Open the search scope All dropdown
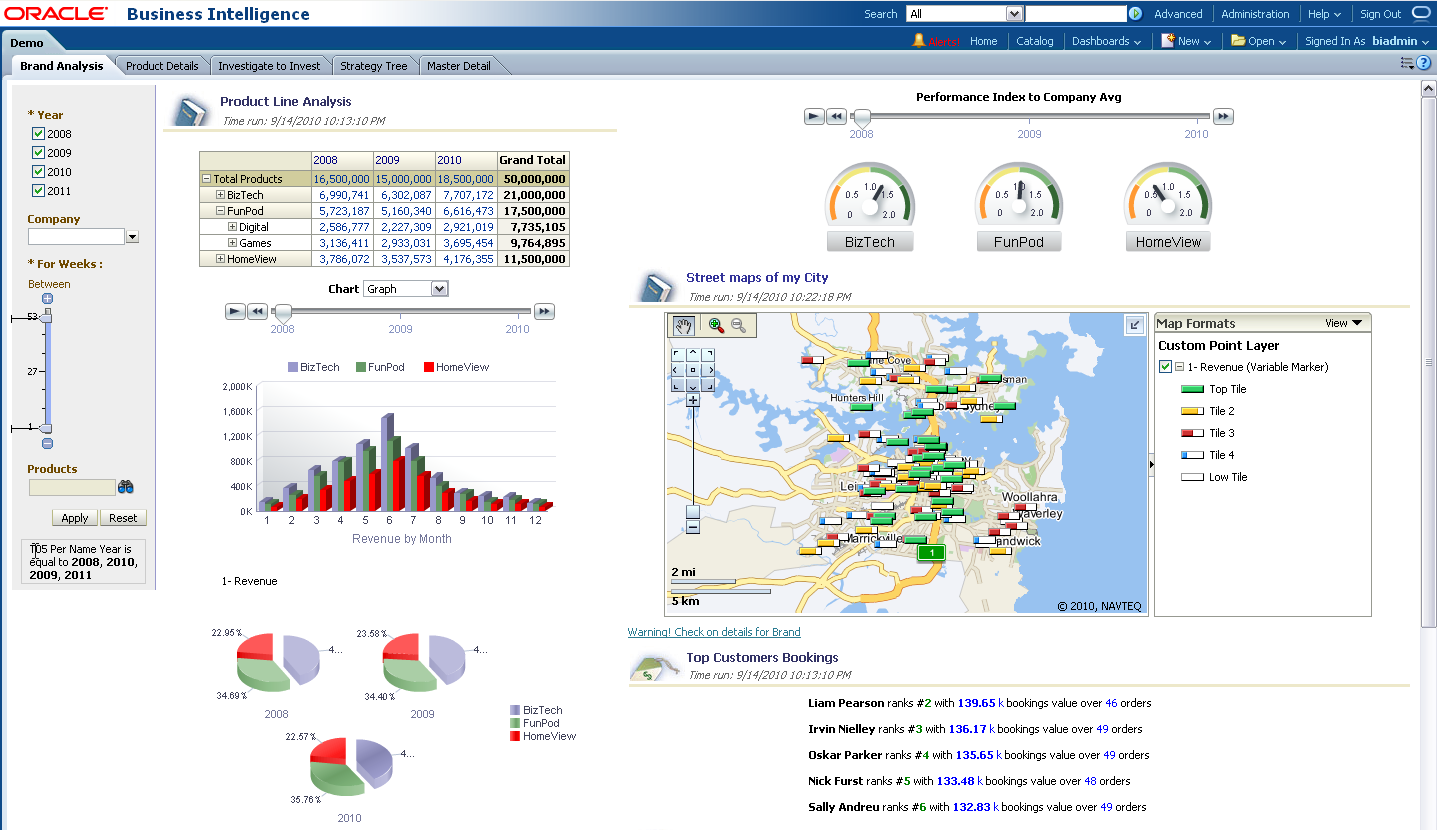 coord(964,14)
